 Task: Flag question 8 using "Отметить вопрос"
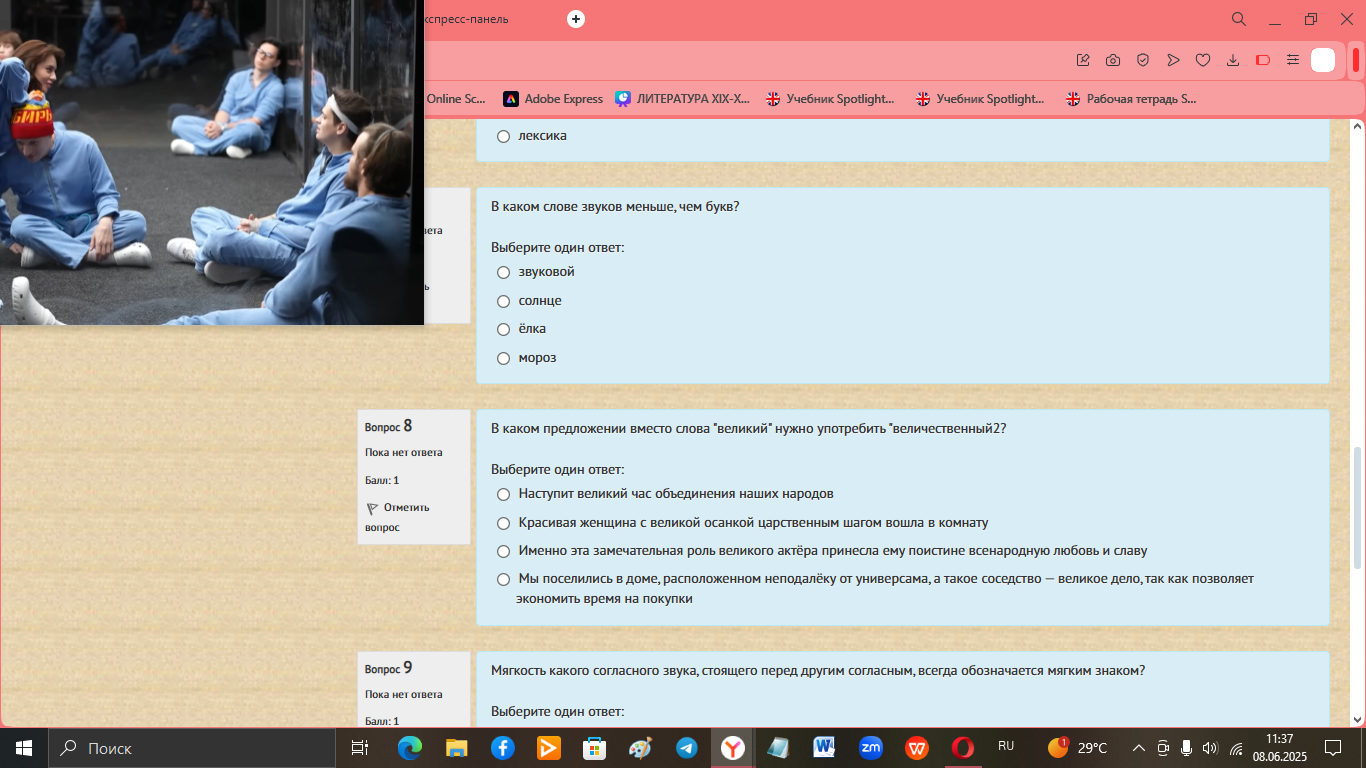click(x=398, y=517)
